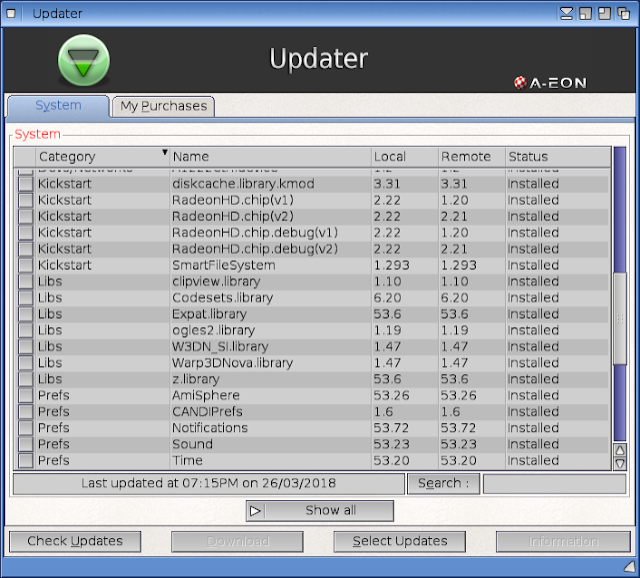This screenshot has width=640, height=578.
Task: Sort by the Category column header arrow
Action: (164, 153)
